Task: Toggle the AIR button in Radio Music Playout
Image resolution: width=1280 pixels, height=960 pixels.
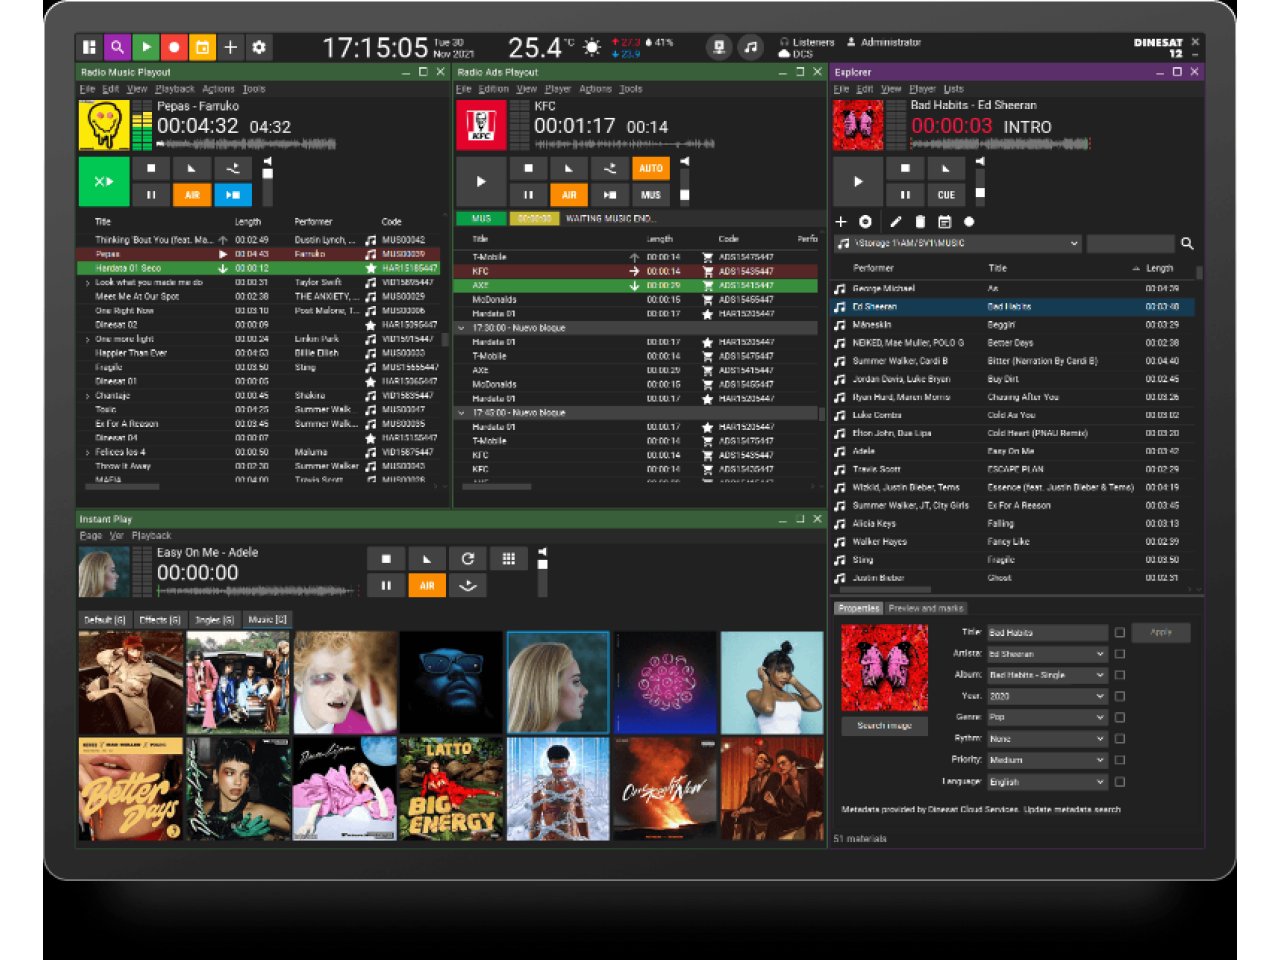Action: click(191, 195)
